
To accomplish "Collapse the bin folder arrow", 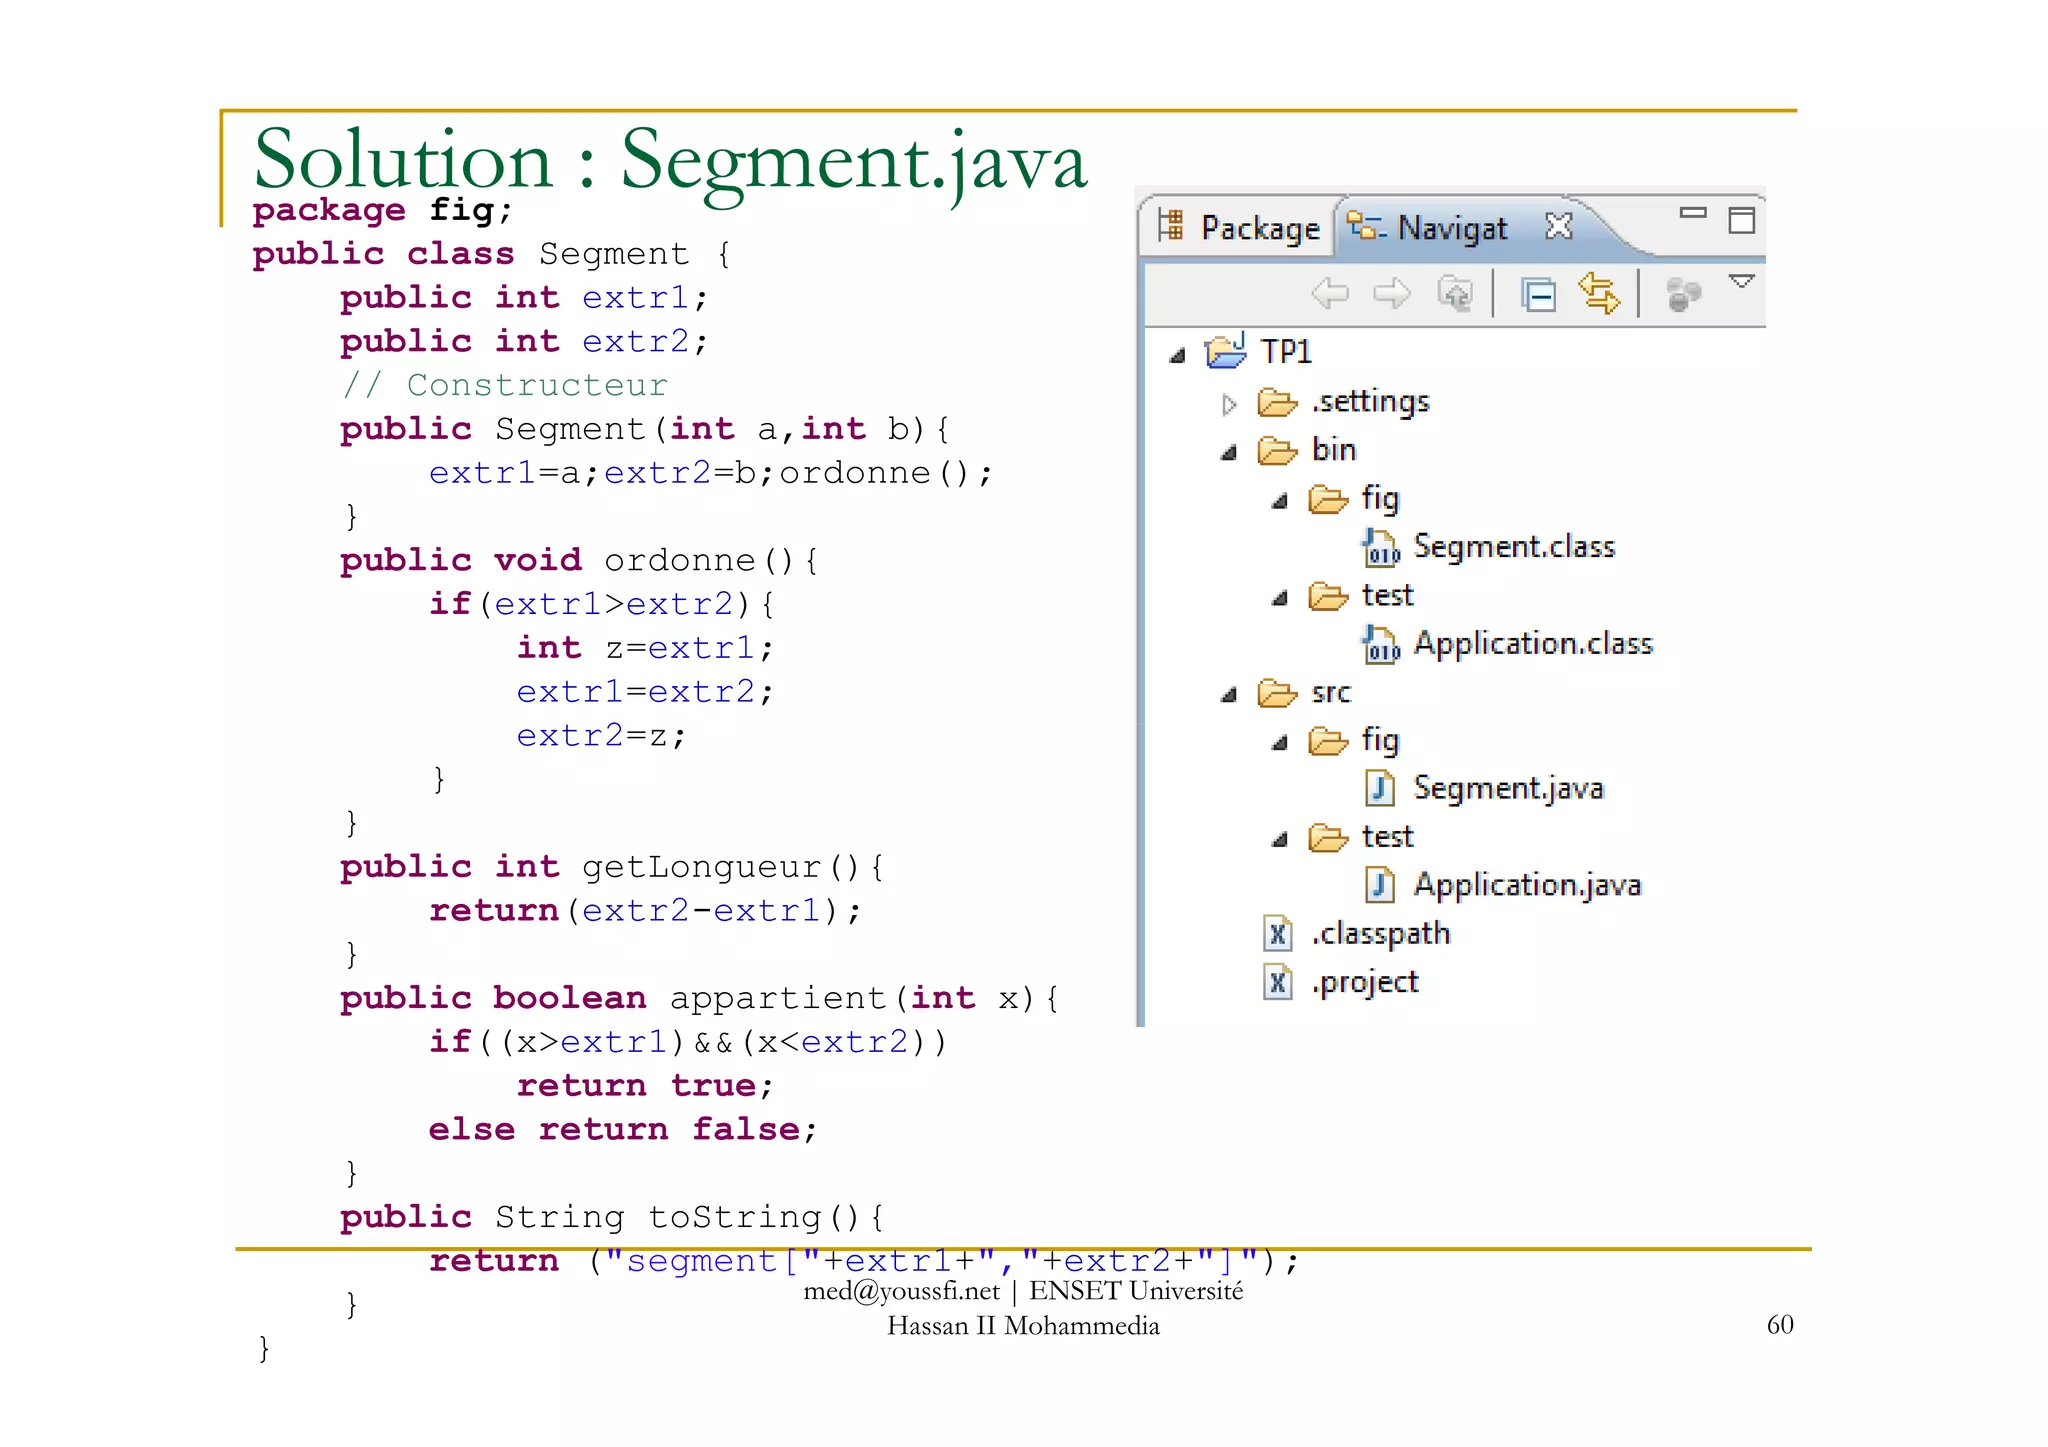I will [x=1229, y=453].
